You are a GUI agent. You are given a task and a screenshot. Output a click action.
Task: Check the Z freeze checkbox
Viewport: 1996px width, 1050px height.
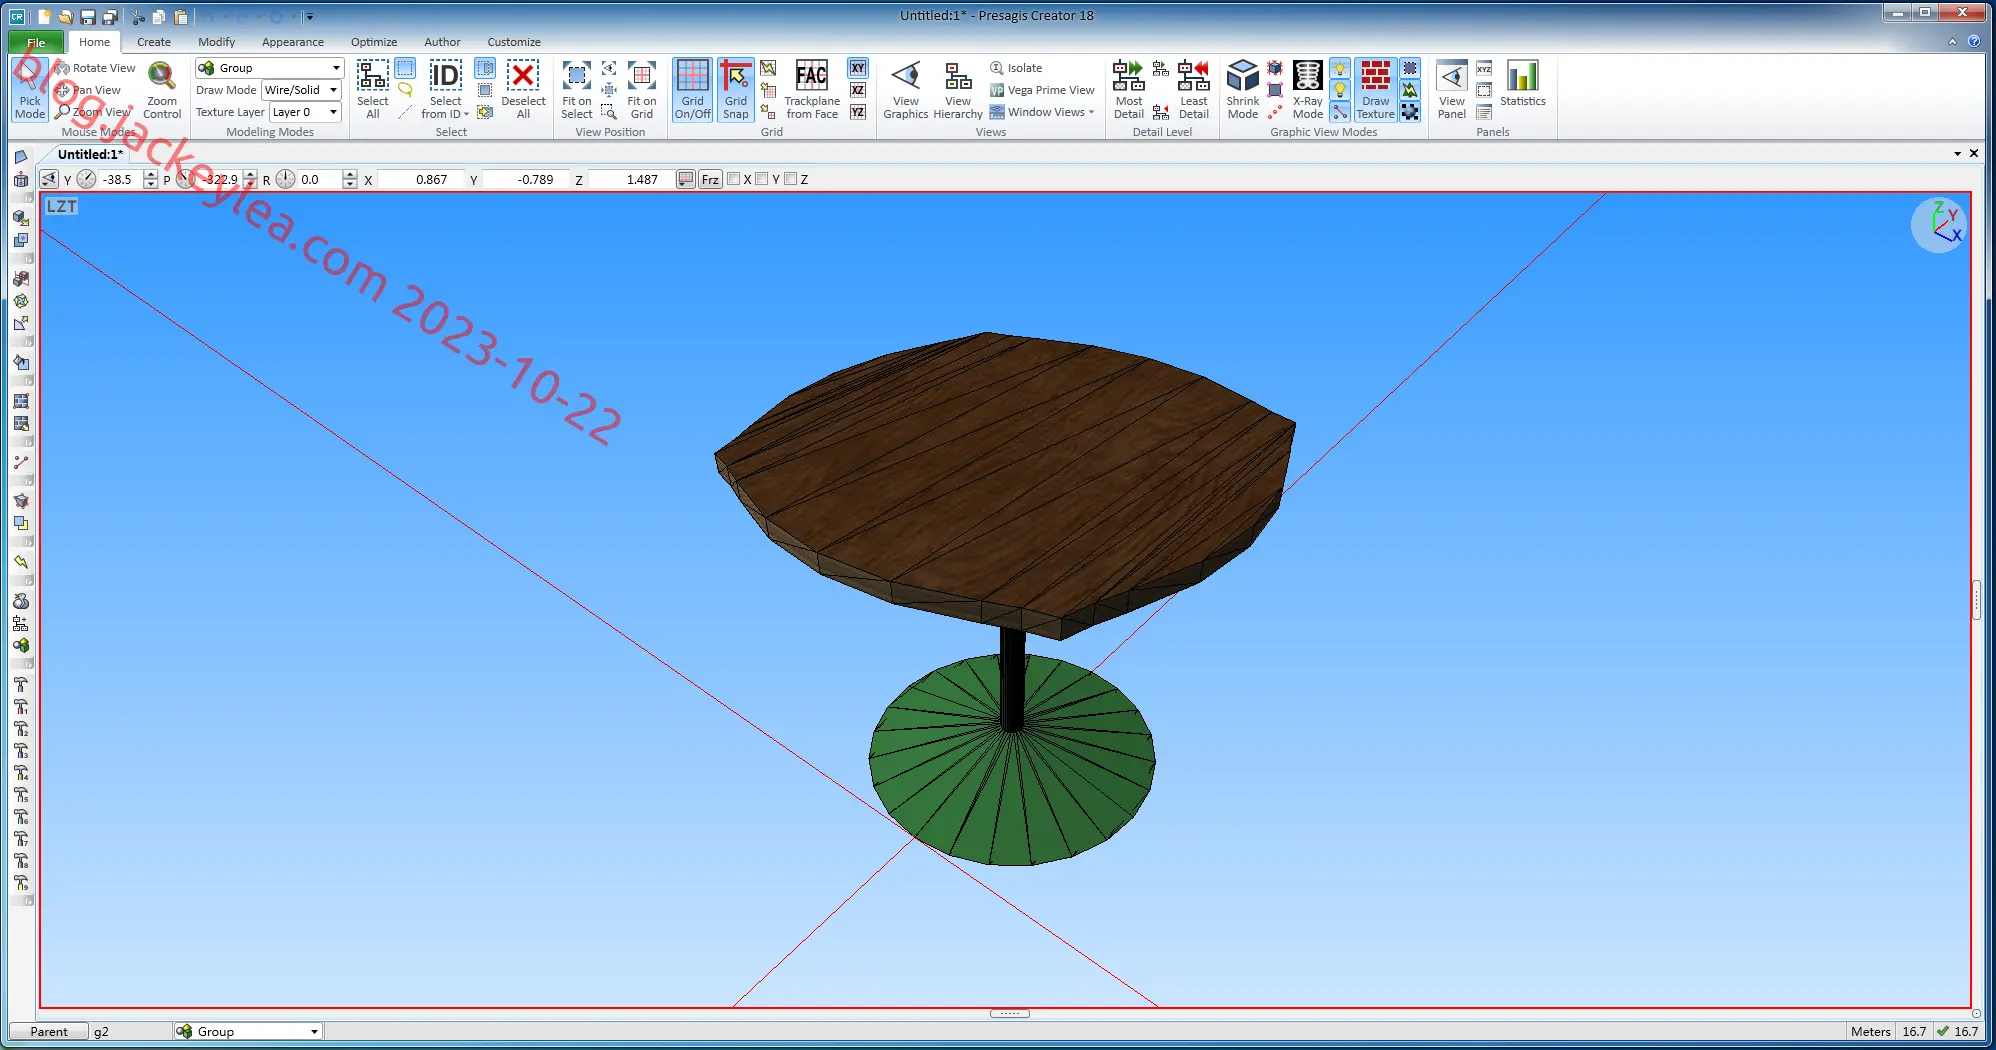(x=791, y=179)
